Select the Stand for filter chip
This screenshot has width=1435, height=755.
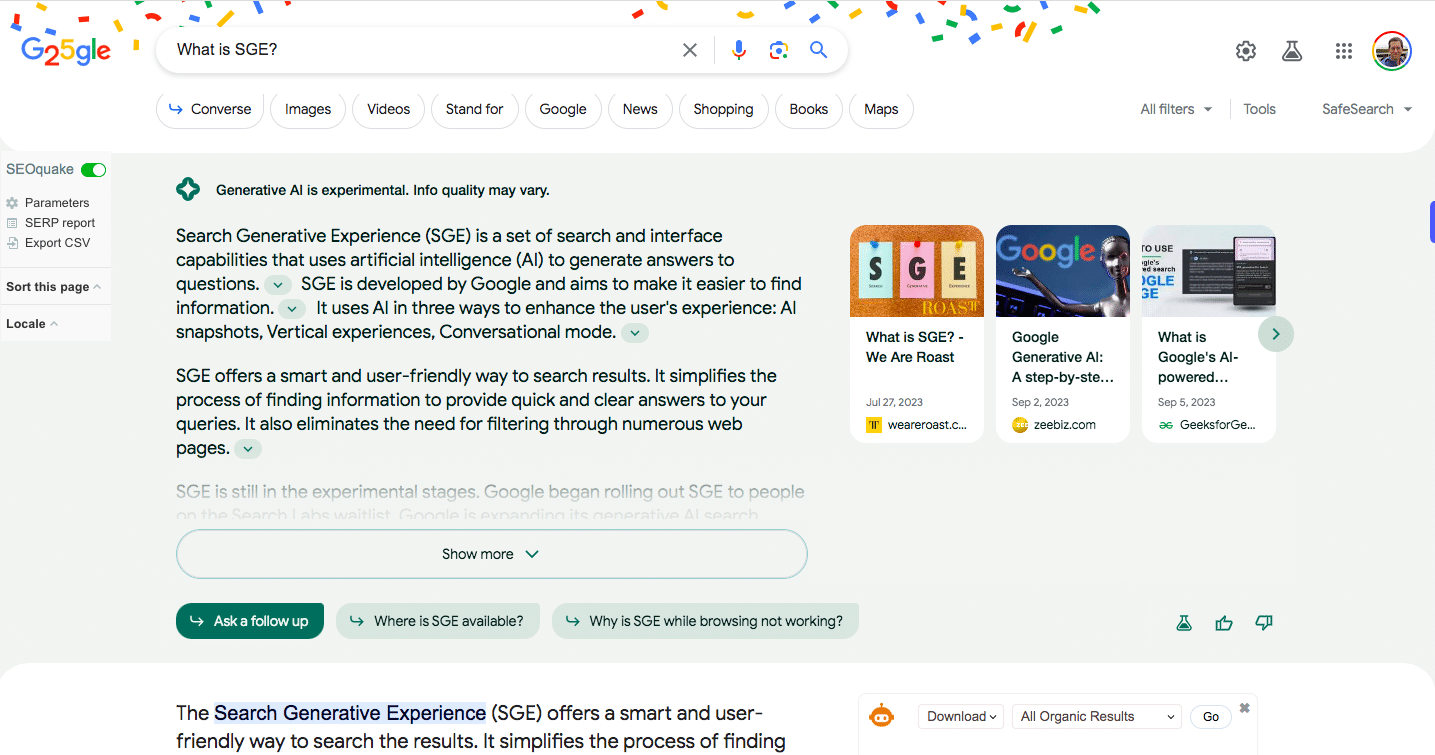point(475,109)
